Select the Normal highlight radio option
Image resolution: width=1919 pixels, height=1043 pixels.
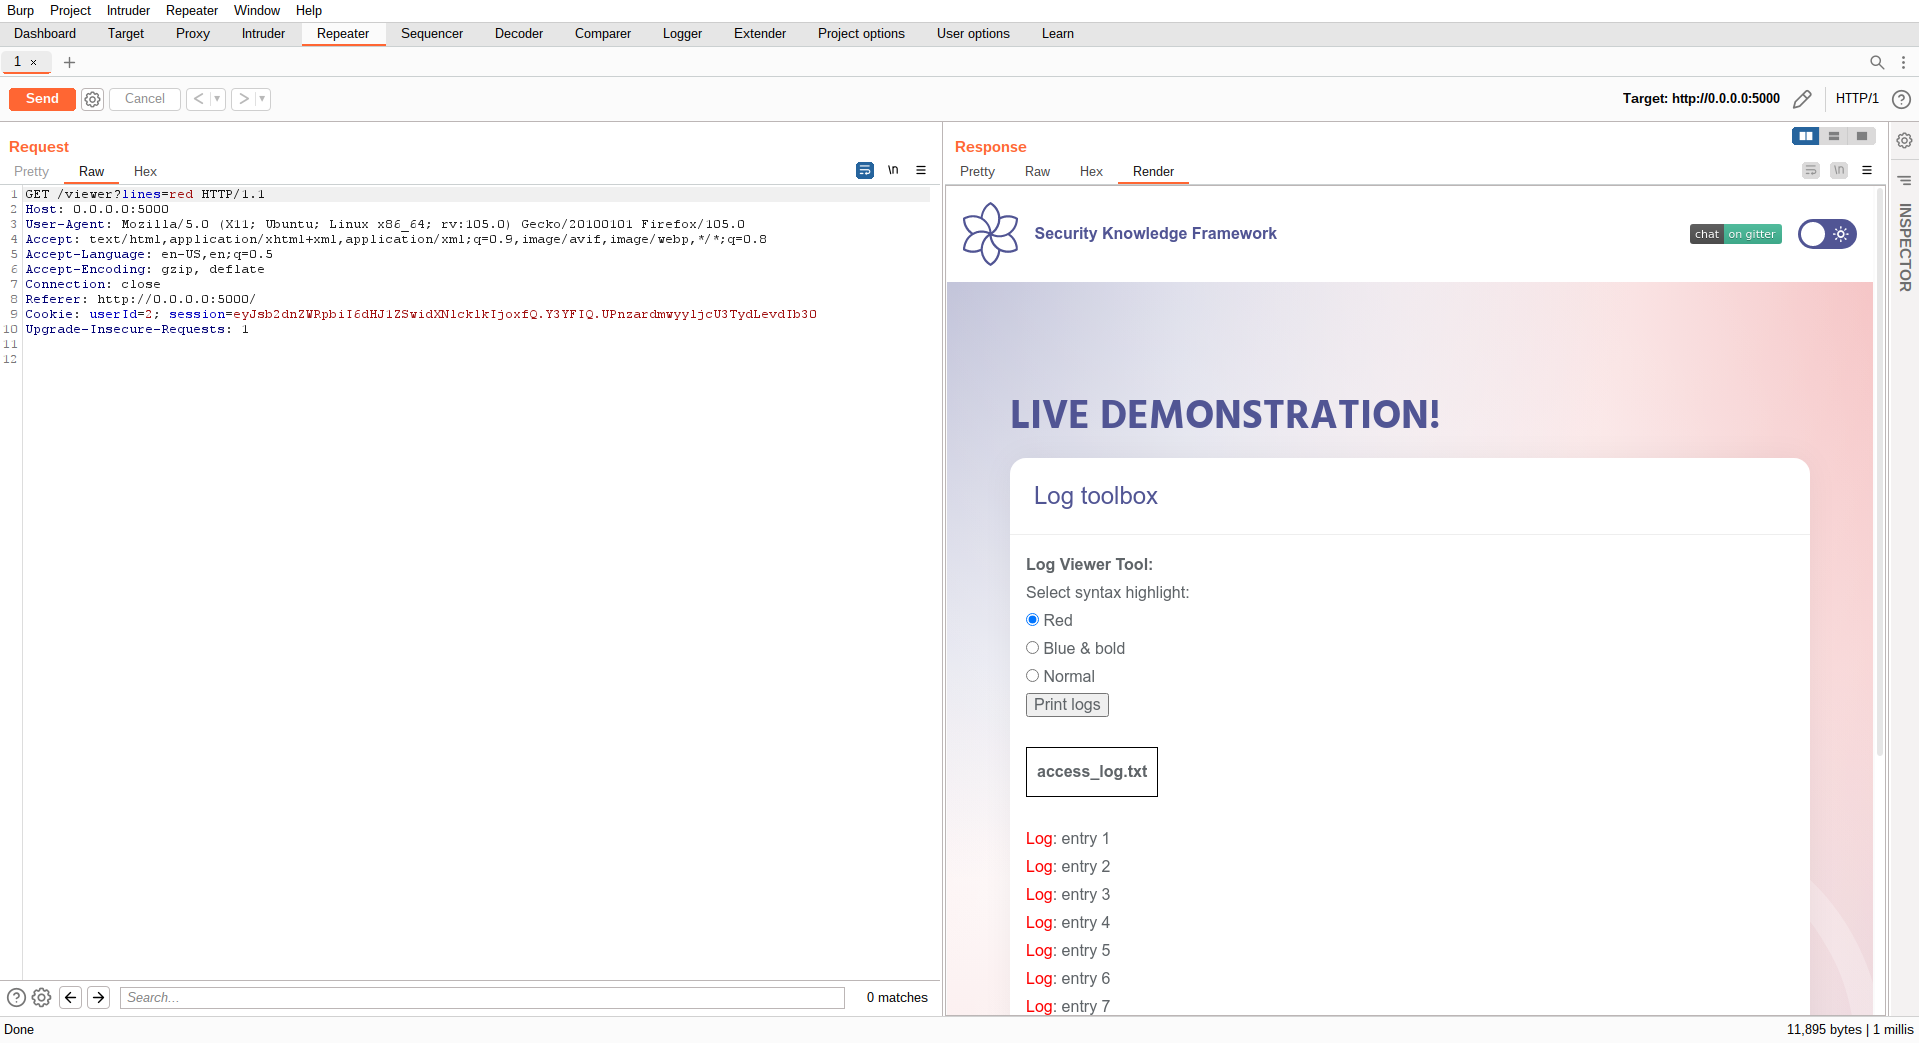(1033, 676)
